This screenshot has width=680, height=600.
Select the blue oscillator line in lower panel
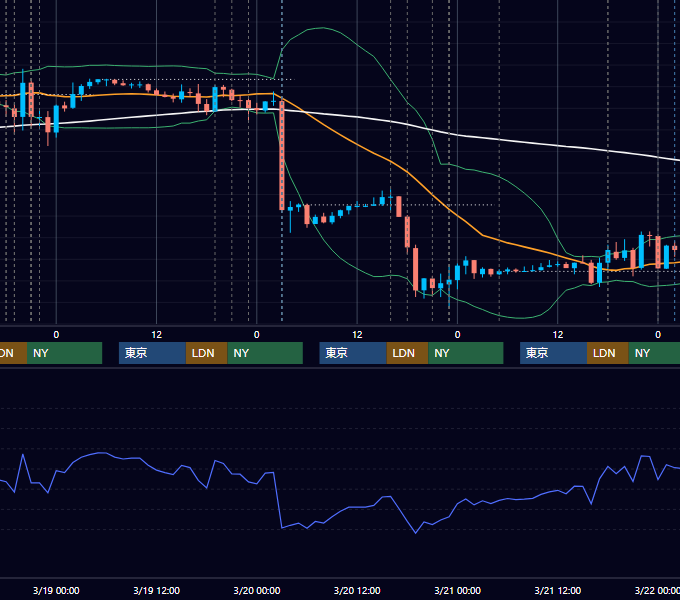coord(347,508)
